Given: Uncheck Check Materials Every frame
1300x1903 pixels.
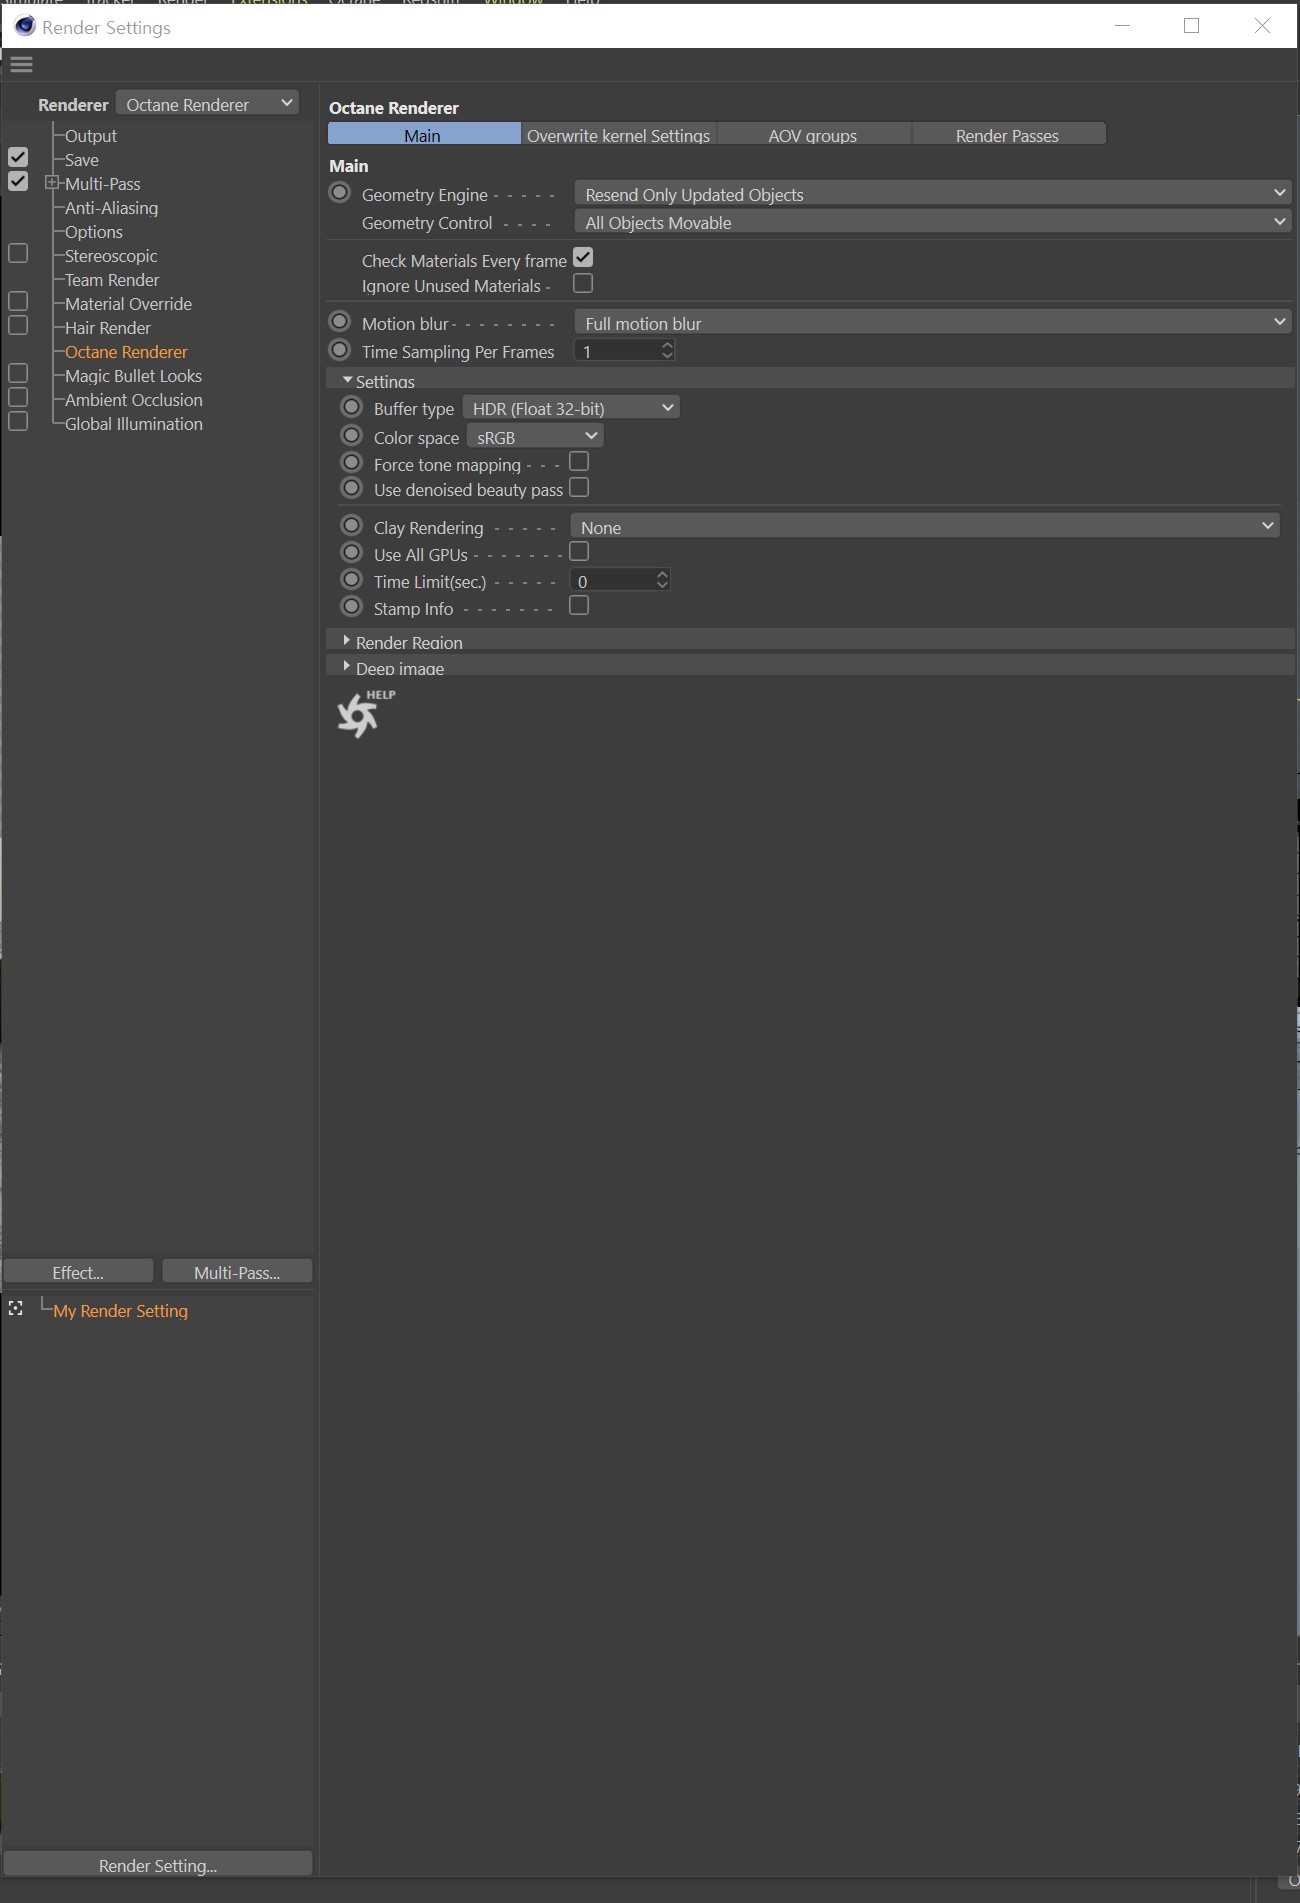Looking at the screenshot, I should pos(583,258).
